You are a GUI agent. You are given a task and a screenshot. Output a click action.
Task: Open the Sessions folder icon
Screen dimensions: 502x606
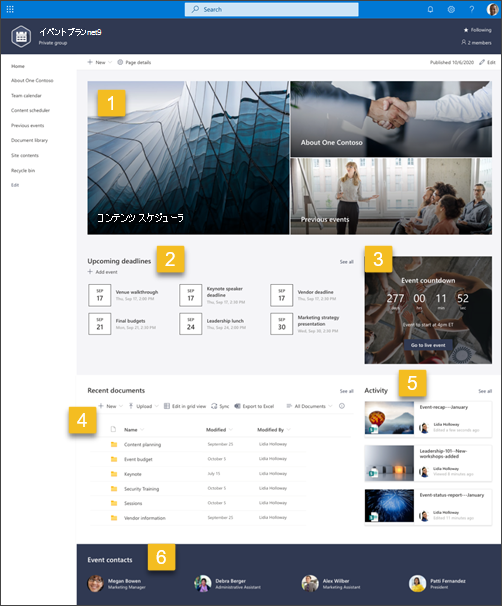(x=114, y=503)
